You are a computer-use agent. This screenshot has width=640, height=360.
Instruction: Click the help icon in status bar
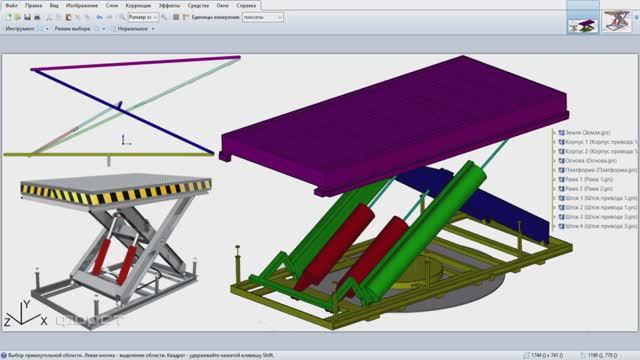[x=4, y=356]
